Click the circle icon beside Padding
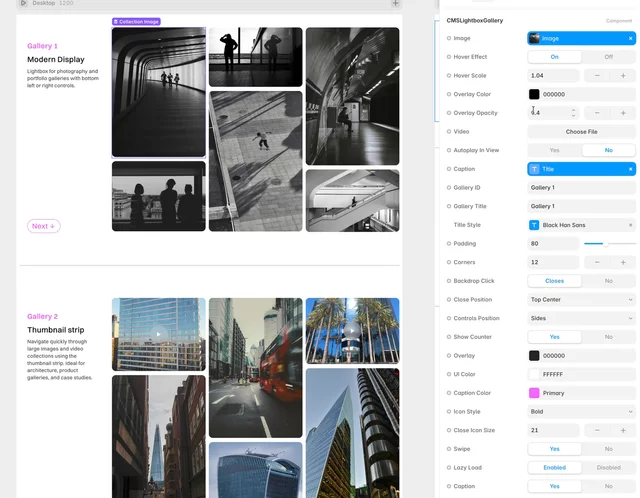This screenshot has height=498, width=640. click(x=449, y=244)
